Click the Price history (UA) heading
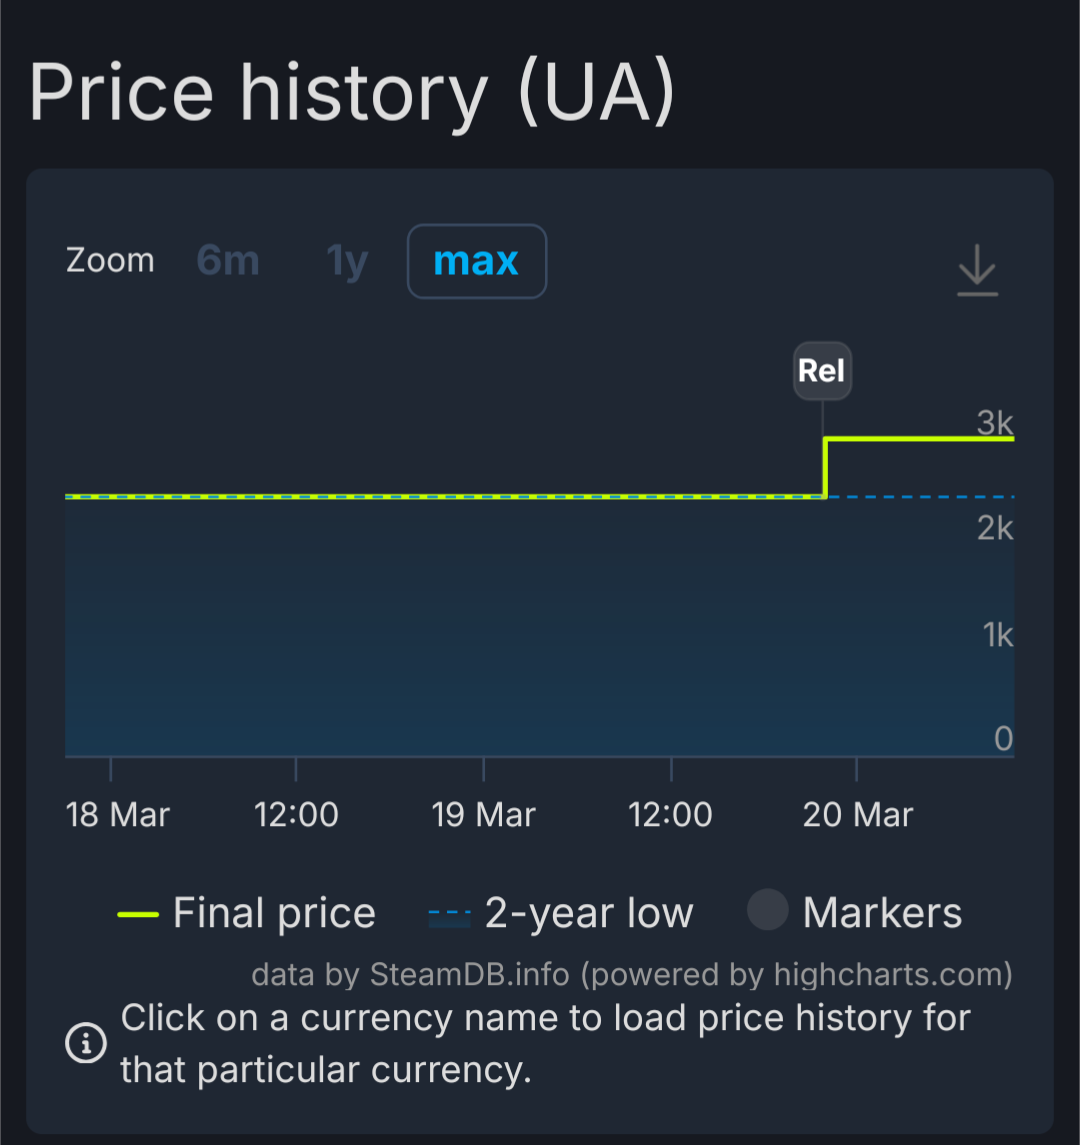This screenshot has height=1145, width=1080. (x=352, y=95)
